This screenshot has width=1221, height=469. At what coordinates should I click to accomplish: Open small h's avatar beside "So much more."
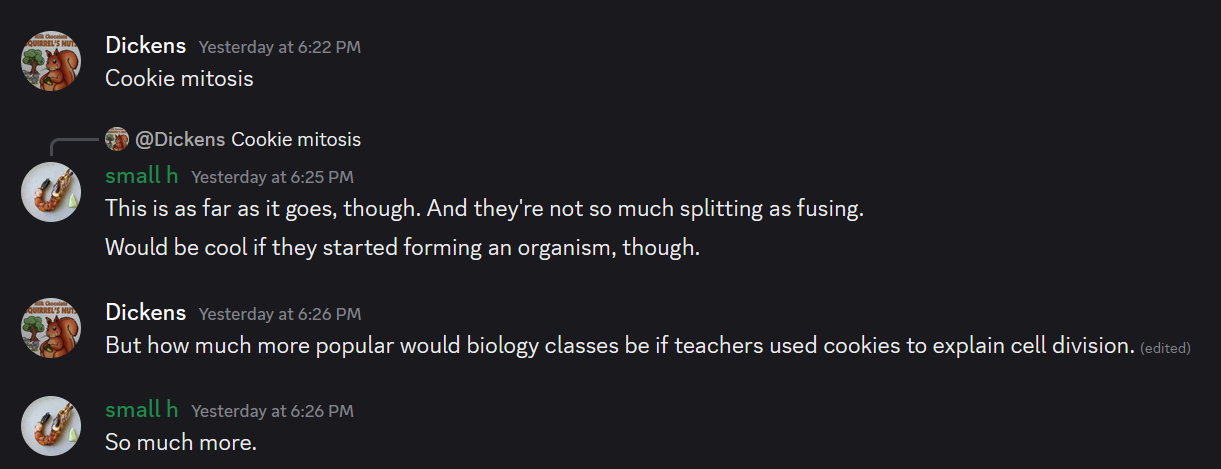[x=51, y=425]
